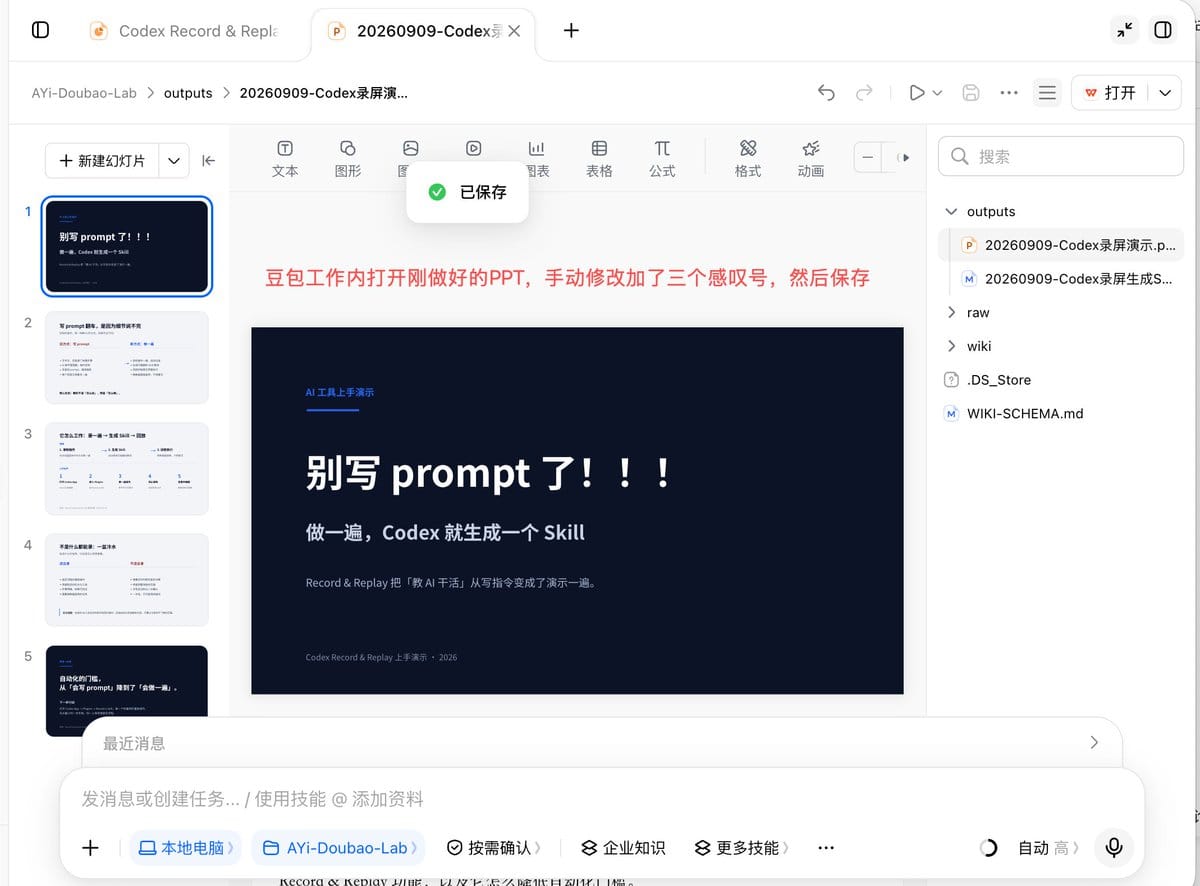Switch to Codex Record & Replay tab

(185, 31)
